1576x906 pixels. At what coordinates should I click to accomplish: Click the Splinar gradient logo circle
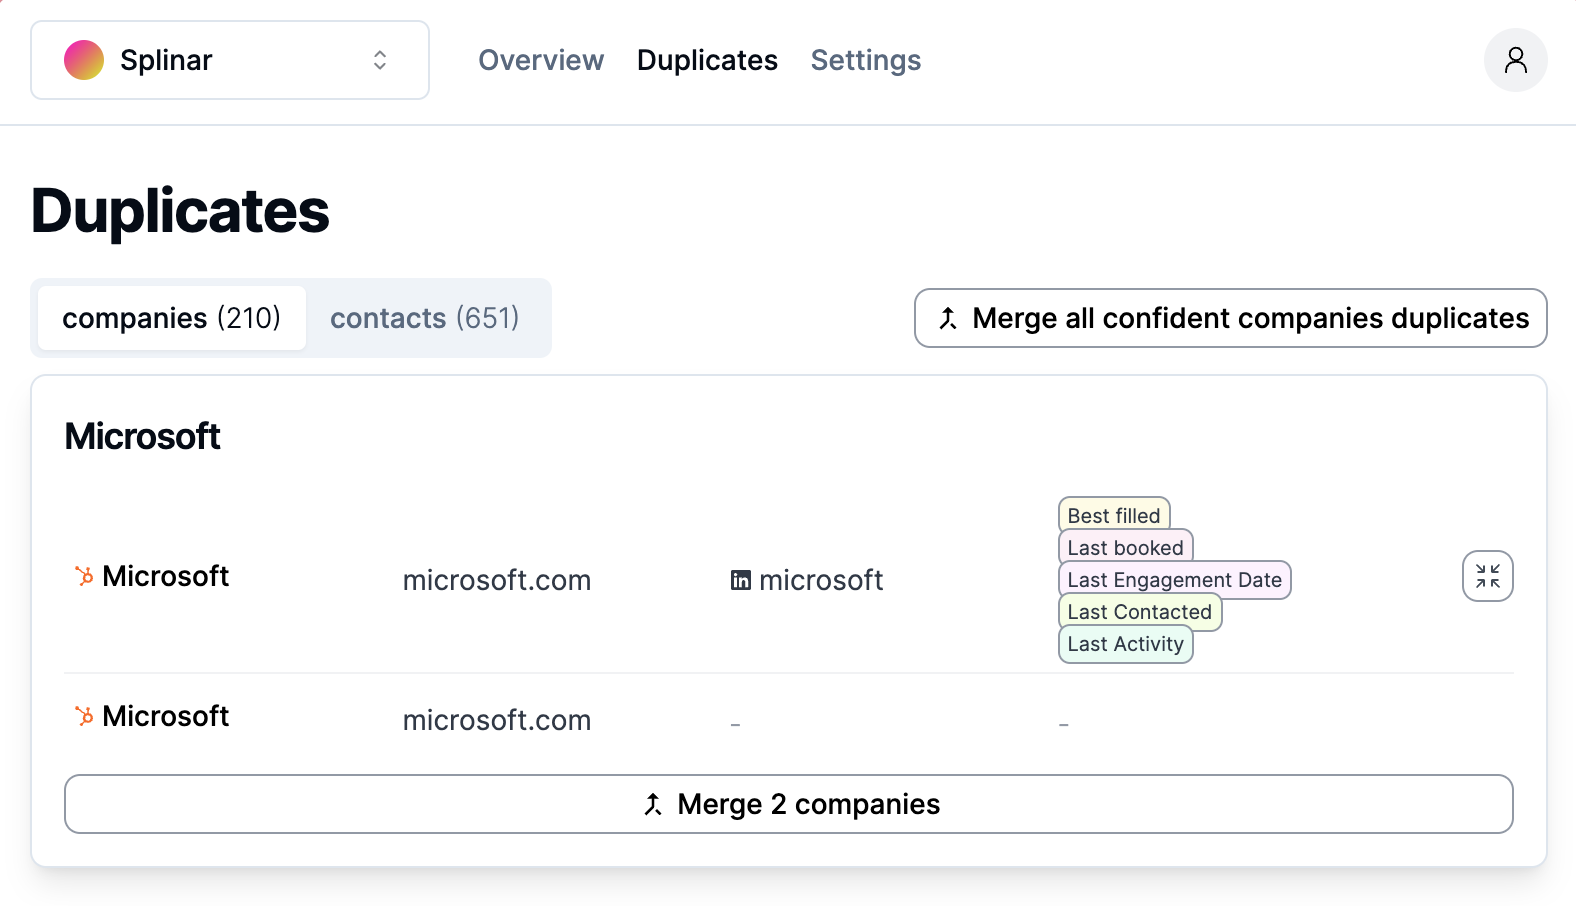(84, 60)
